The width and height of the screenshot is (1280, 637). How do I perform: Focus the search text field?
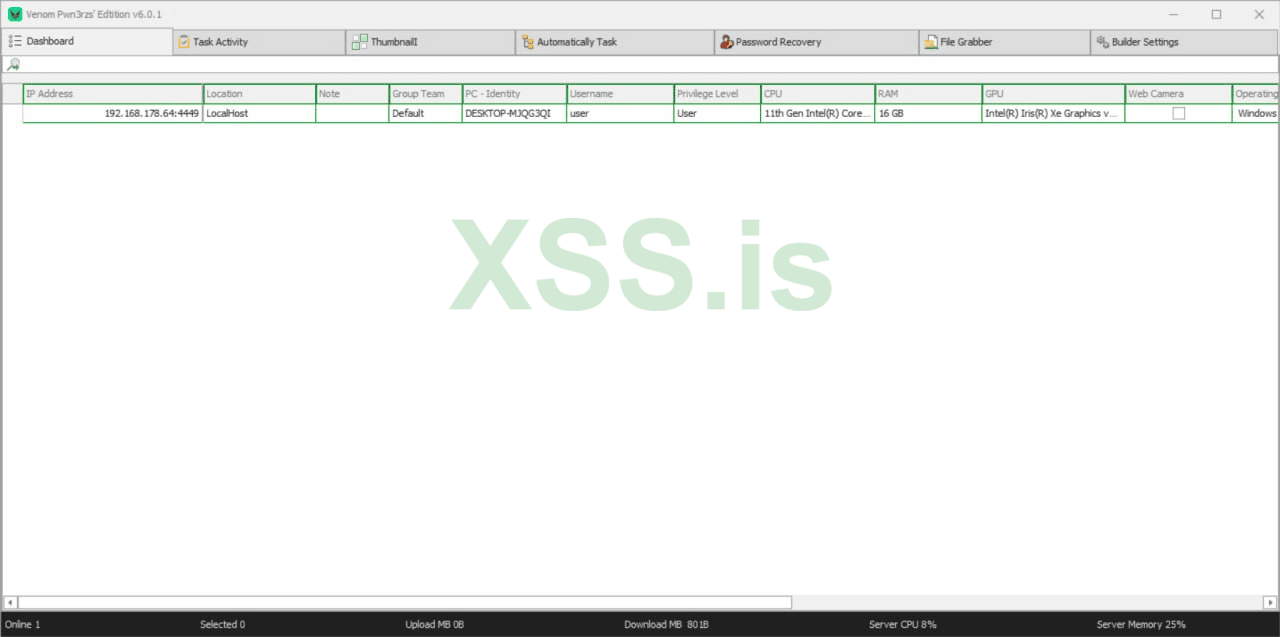pyautogui.click(x=650, y=65)
